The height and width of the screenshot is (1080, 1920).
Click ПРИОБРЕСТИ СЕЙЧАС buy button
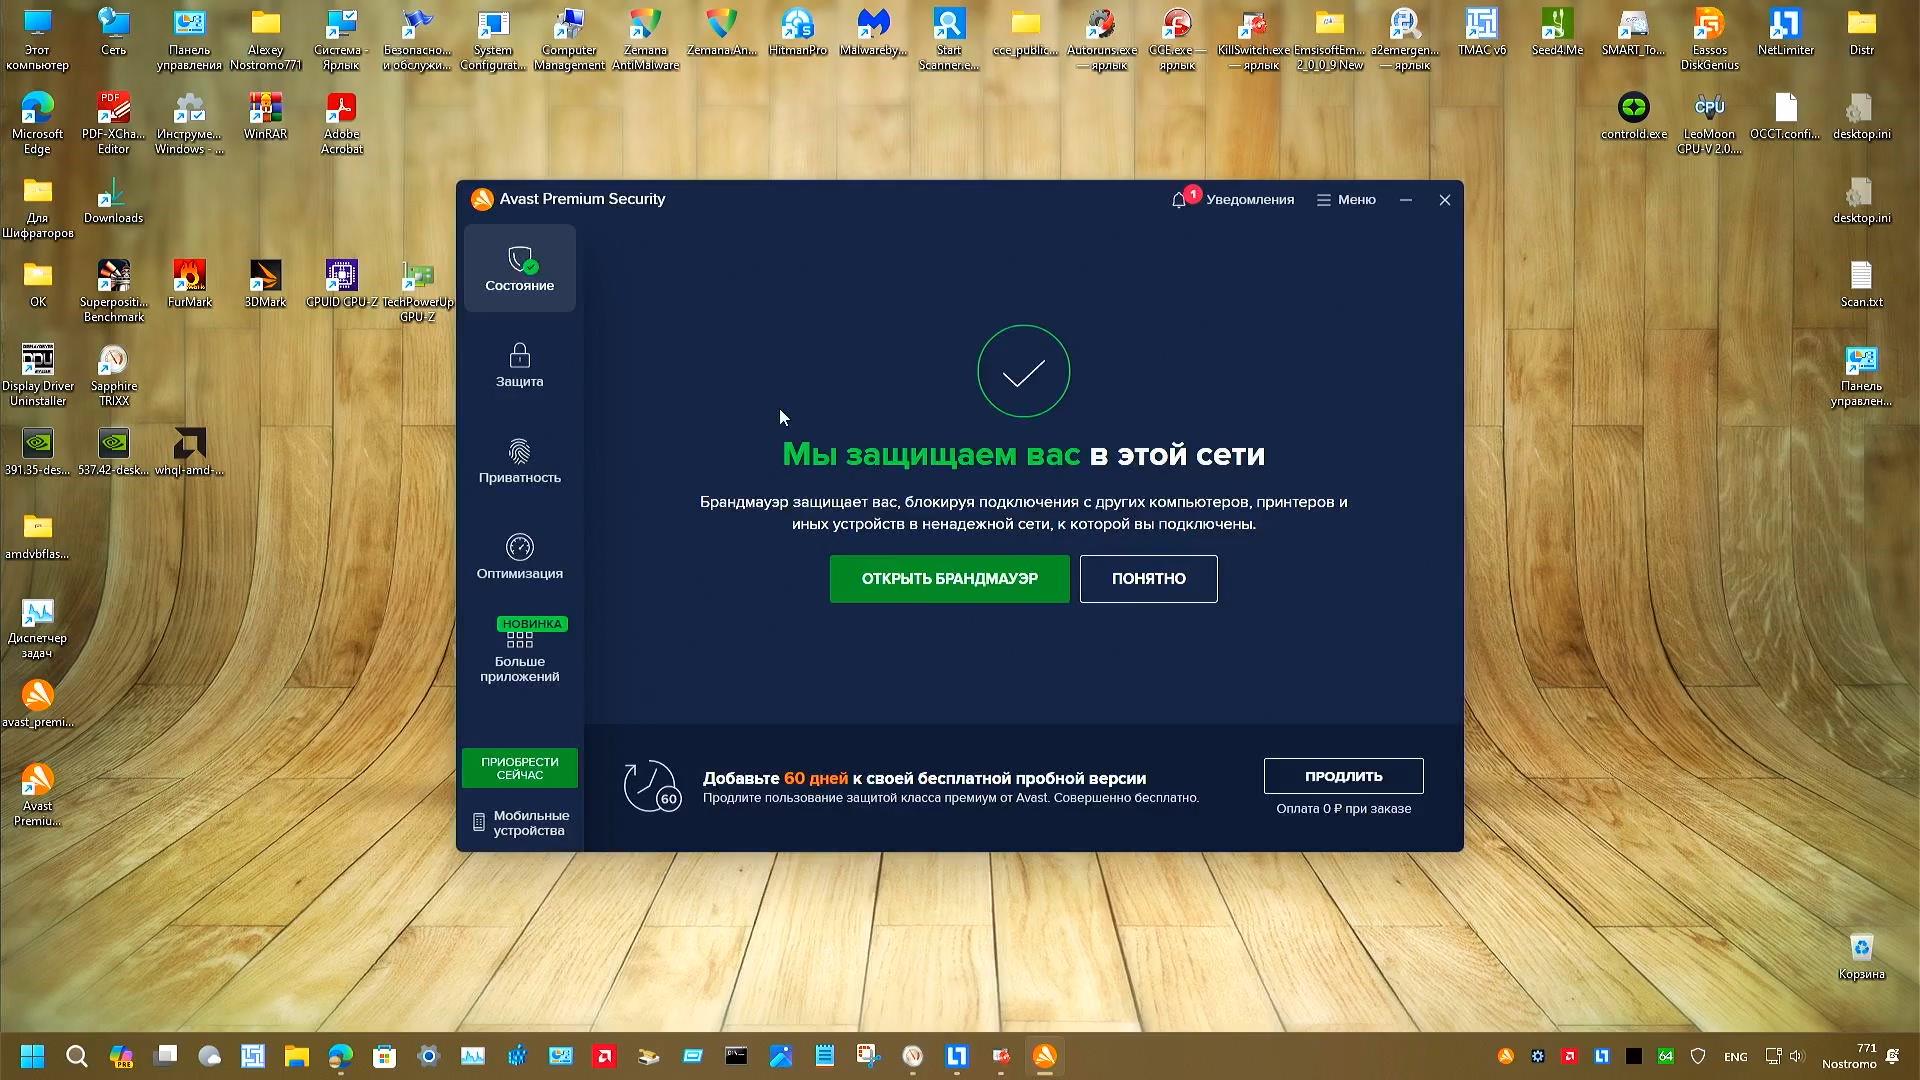click(519, 768)
